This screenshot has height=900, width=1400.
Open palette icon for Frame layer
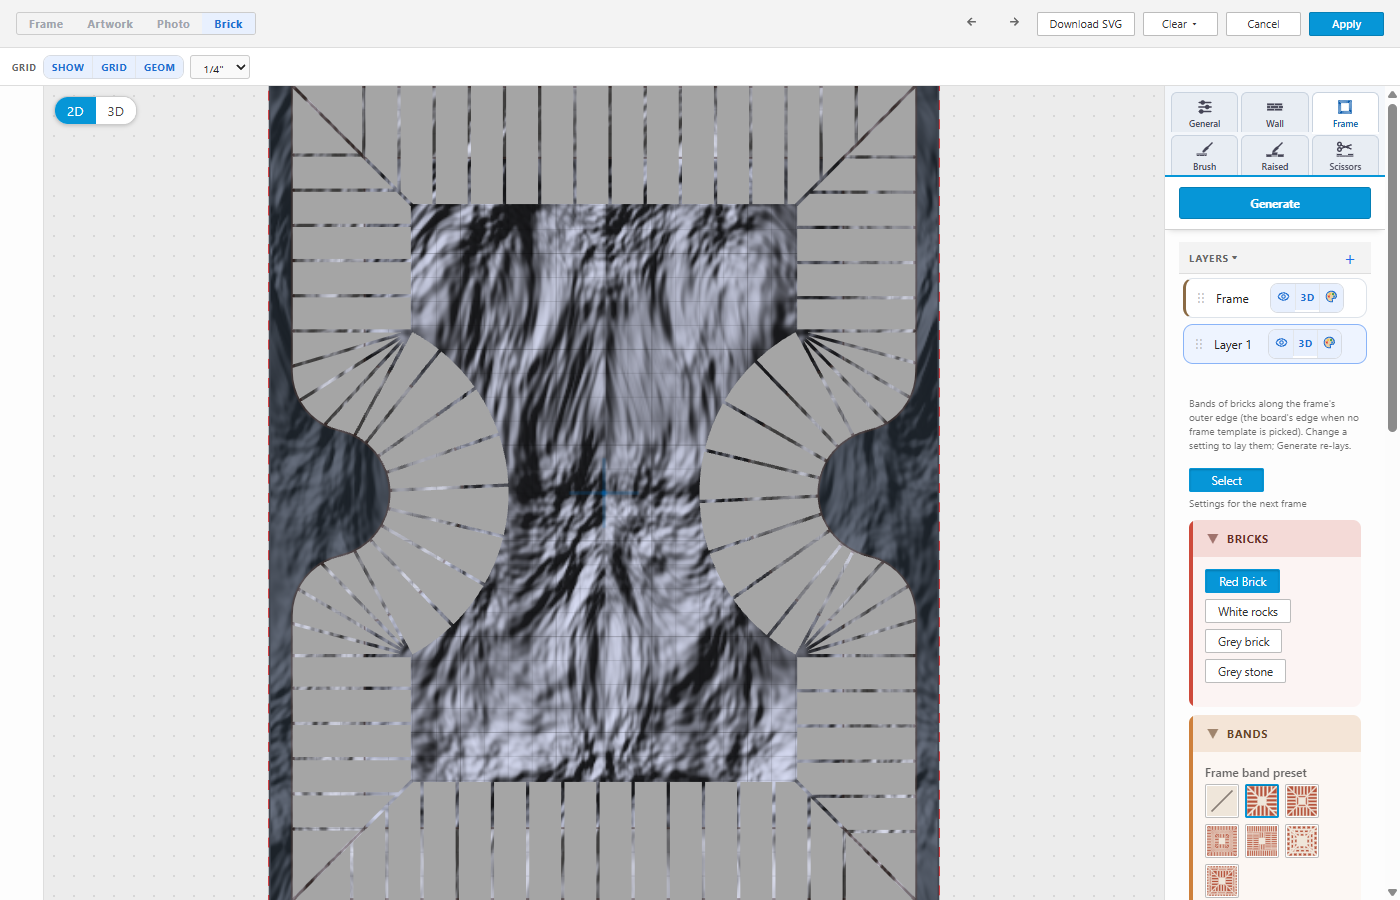pyautogui.click(x=1331, y=297)
